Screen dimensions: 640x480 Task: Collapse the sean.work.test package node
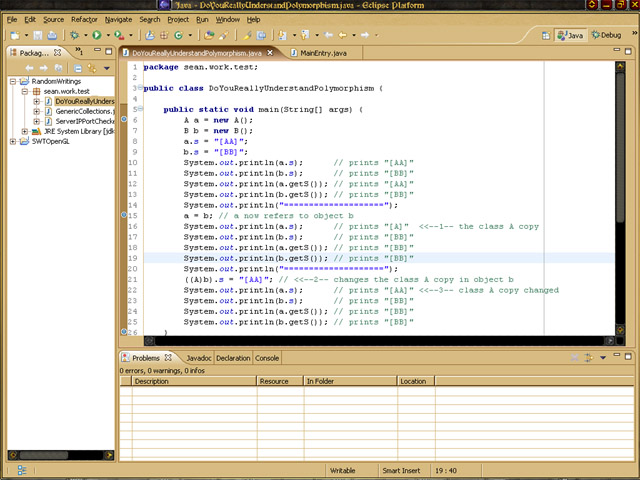tap(24, 91)
